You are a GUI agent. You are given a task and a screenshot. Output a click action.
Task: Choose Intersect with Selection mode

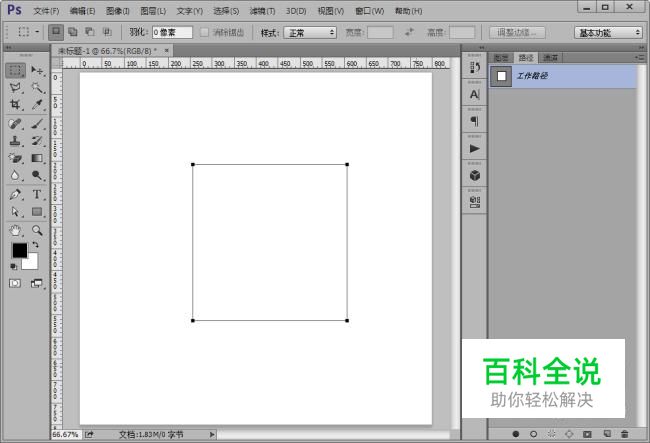tap(107, 32)
